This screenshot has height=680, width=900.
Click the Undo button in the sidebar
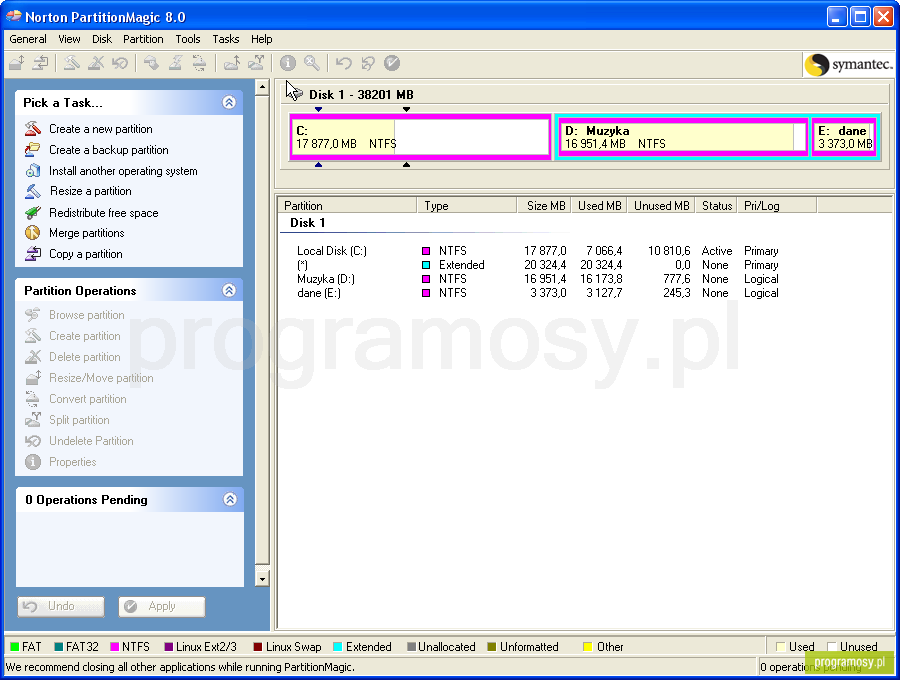61,607
